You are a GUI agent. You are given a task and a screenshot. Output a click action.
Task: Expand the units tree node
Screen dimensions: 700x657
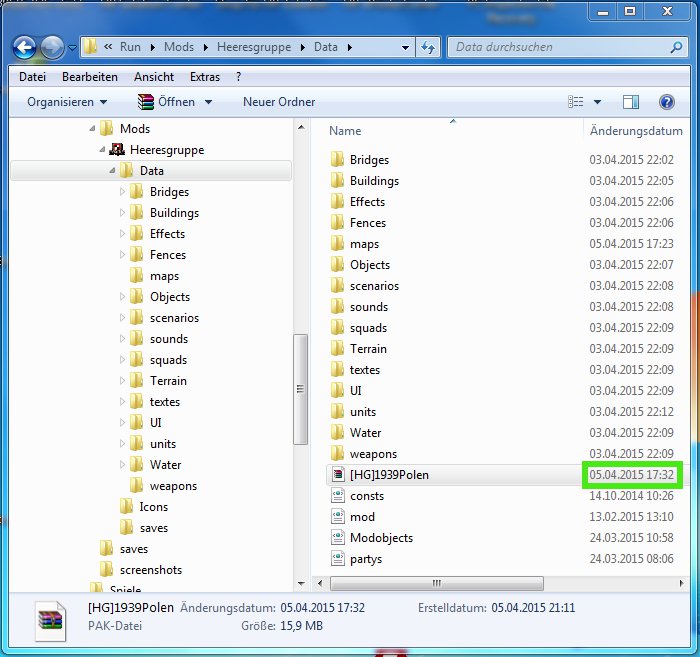click(122, 443)
